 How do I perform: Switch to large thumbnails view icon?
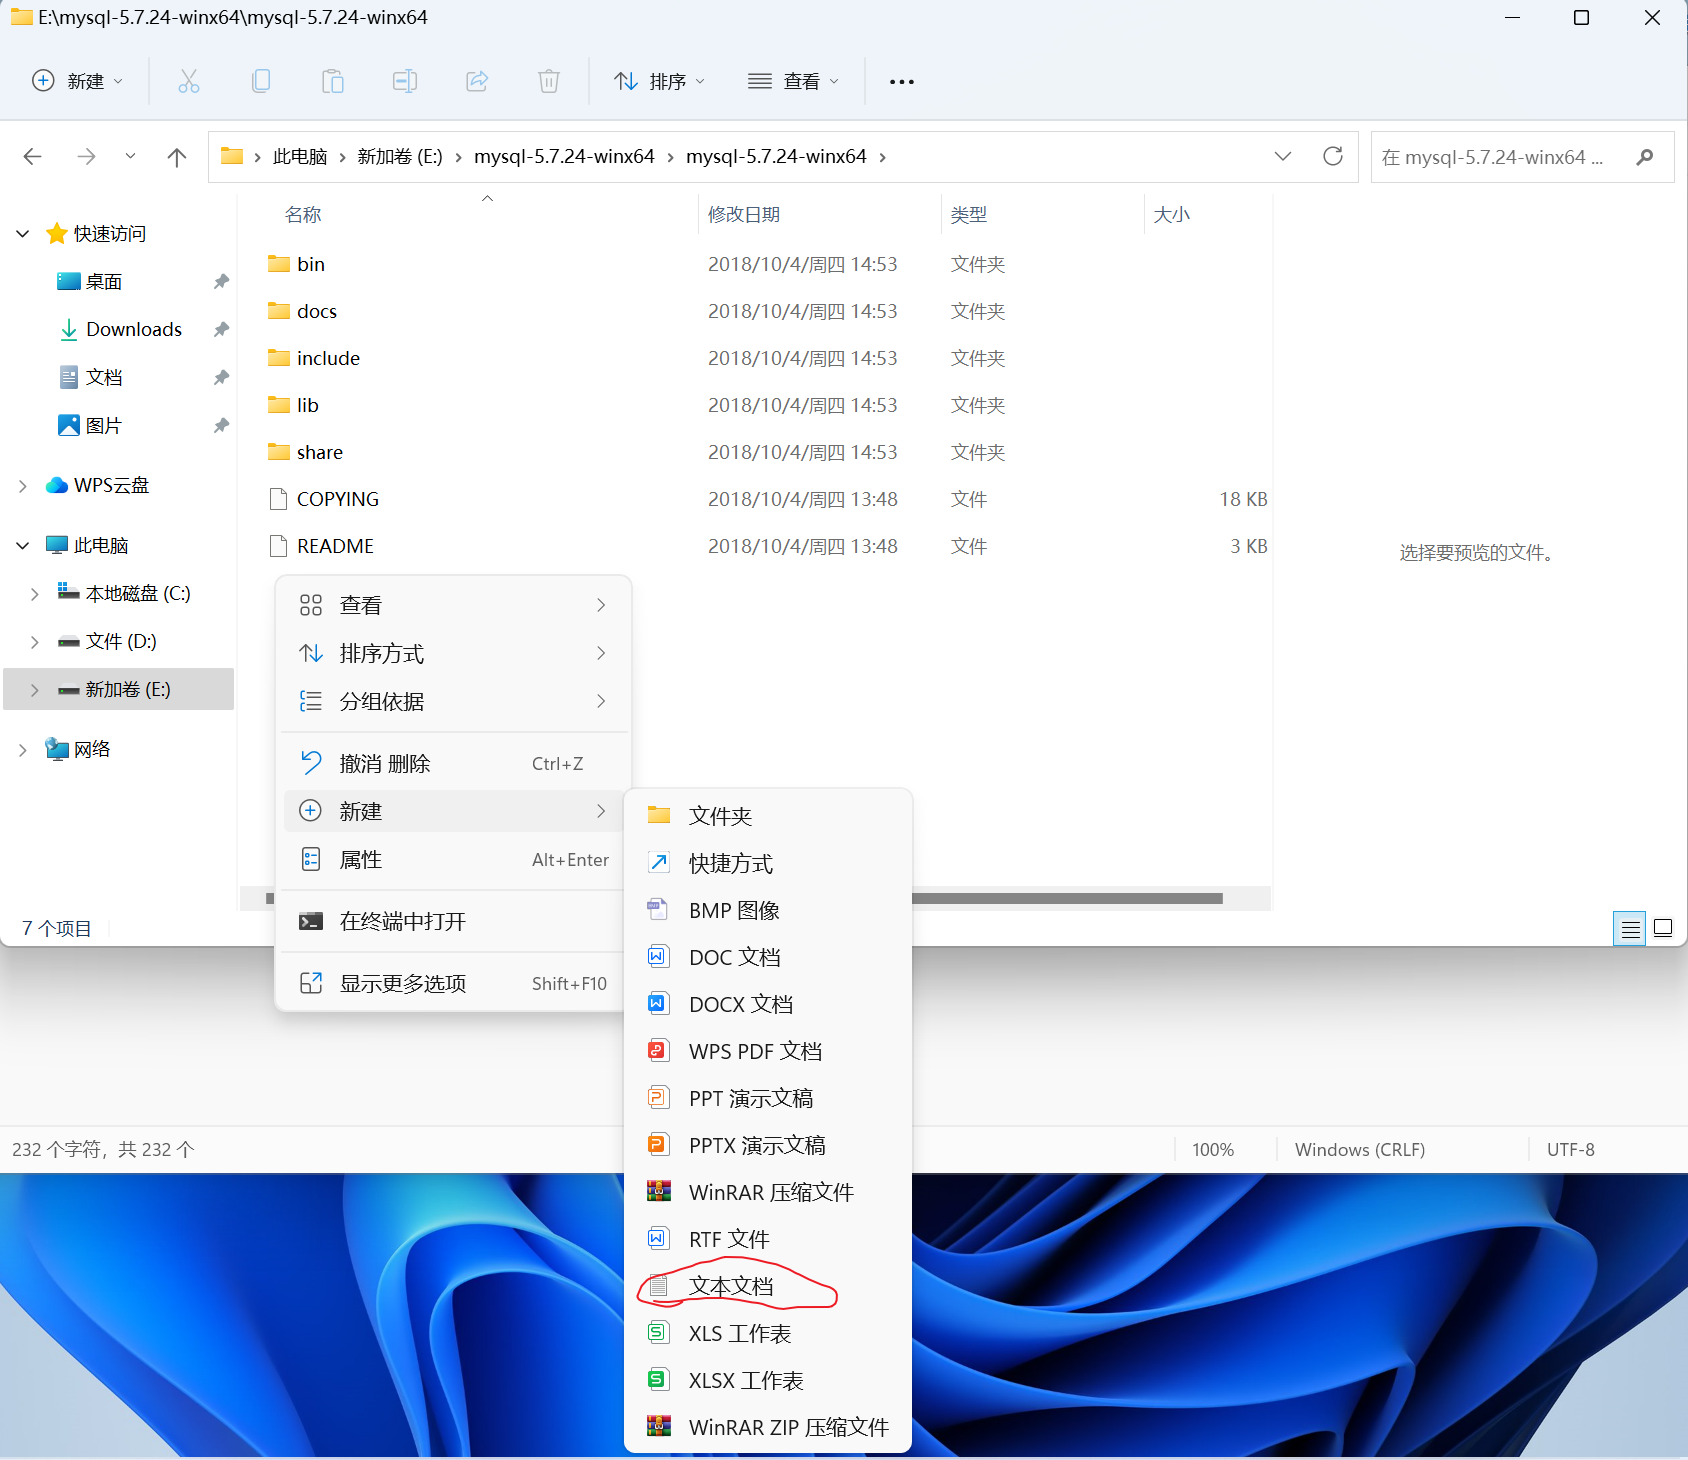(1663, 929)
